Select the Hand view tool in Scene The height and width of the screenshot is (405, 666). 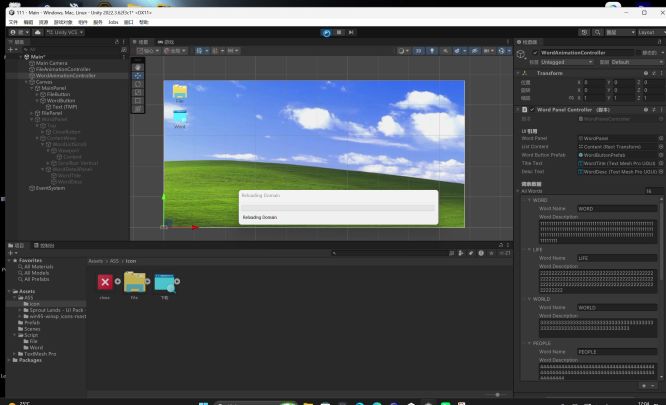[138, 68]
